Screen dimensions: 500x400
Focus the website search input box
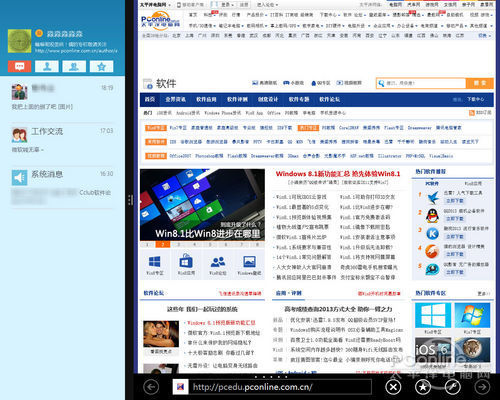point(421,83)
